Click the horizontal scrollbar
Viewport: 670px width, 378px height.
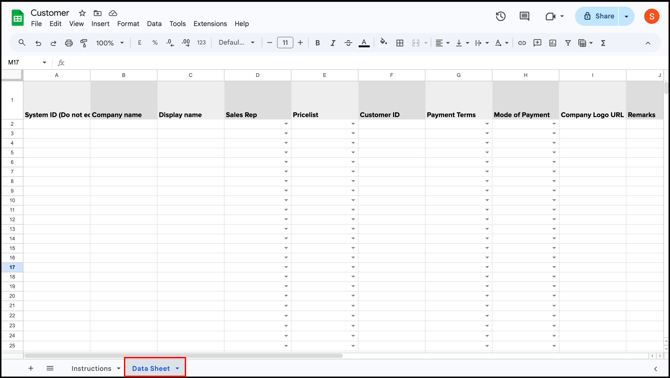tap(184, 355)
